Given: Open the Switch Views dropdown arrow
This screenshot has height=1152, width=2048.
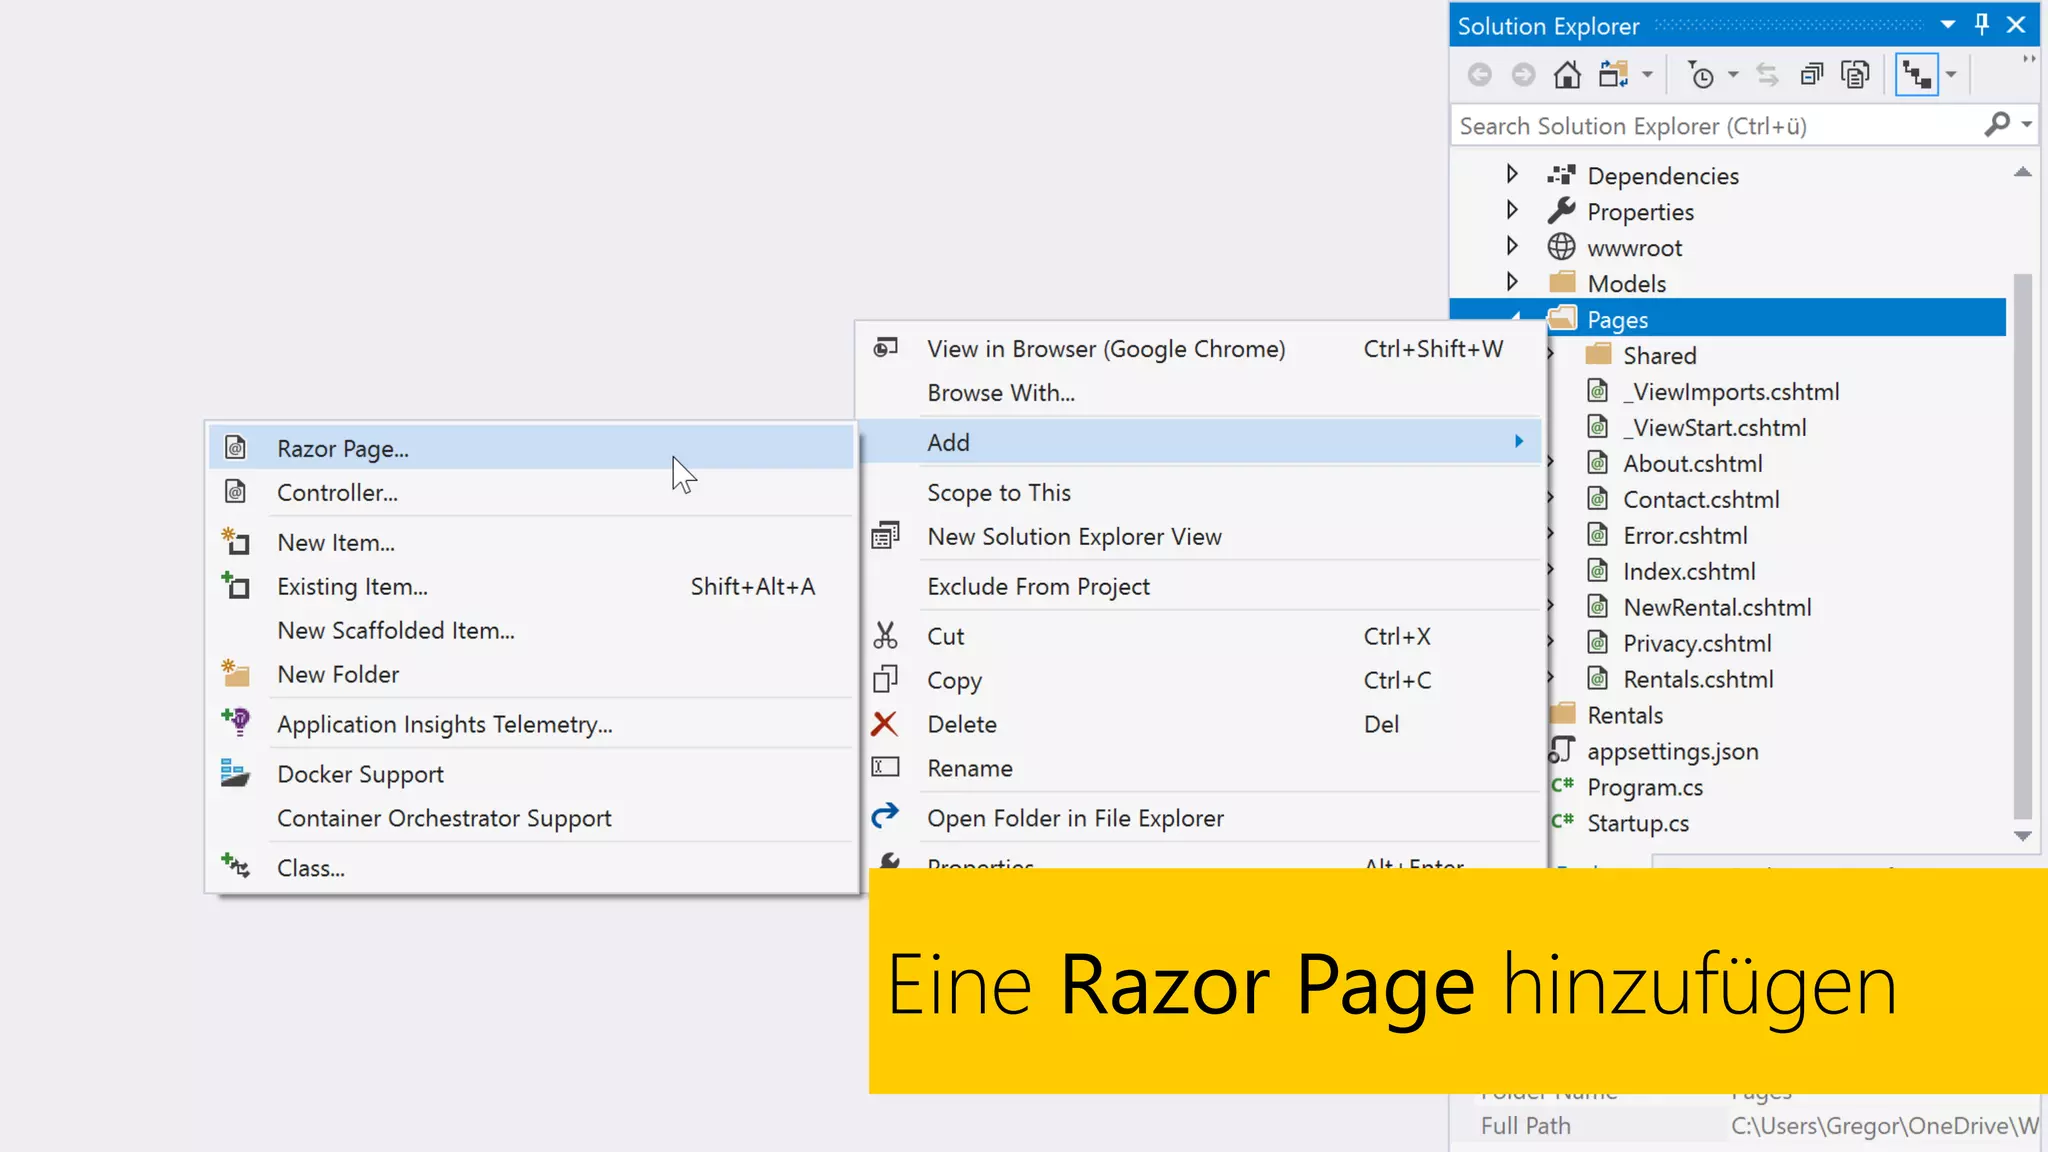Looking at the screenshot, I should coord(1647,75).
